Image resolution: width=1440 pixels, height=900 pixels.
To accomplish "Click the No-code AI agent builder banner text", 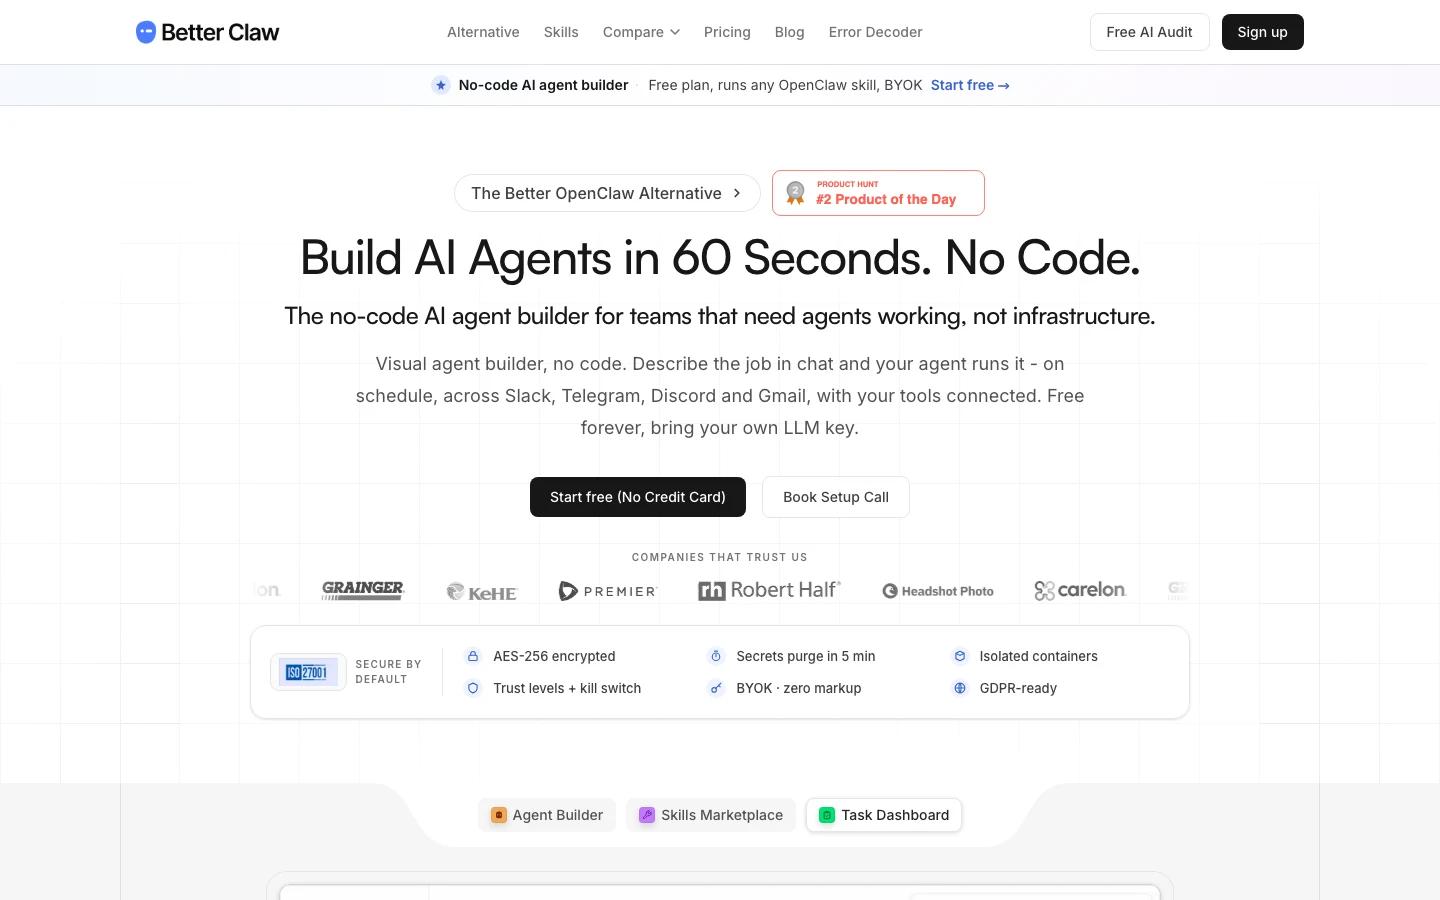I will 543,85.
